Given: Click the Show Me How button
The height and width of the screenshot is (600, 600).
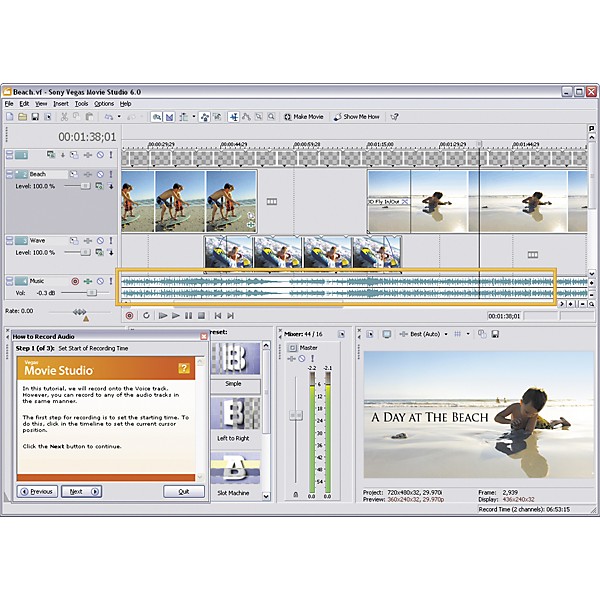Looking at the screenshot, I should point(357,117).
